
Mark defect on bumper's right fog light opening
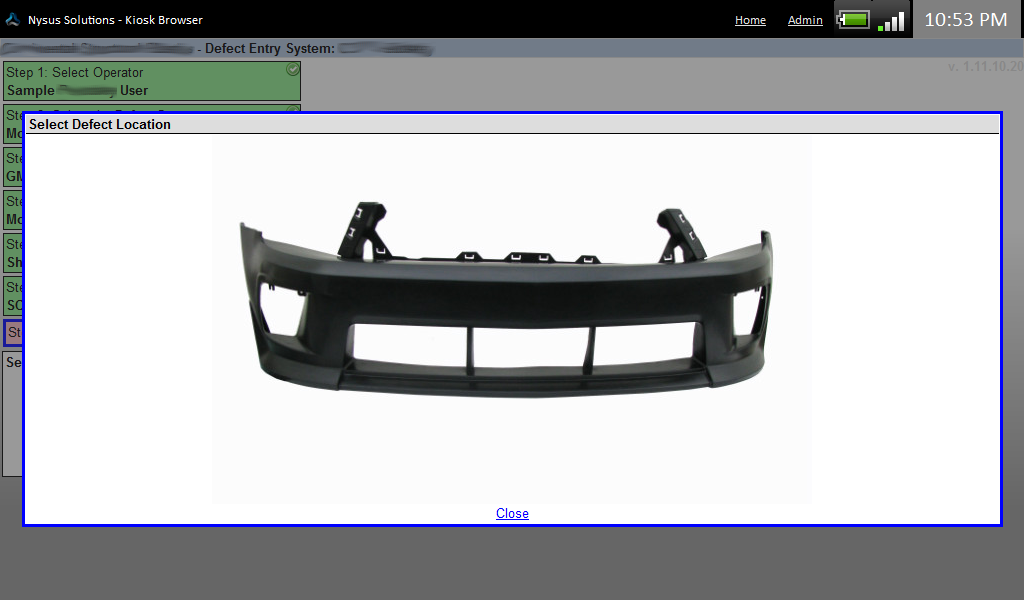(748, 304)
